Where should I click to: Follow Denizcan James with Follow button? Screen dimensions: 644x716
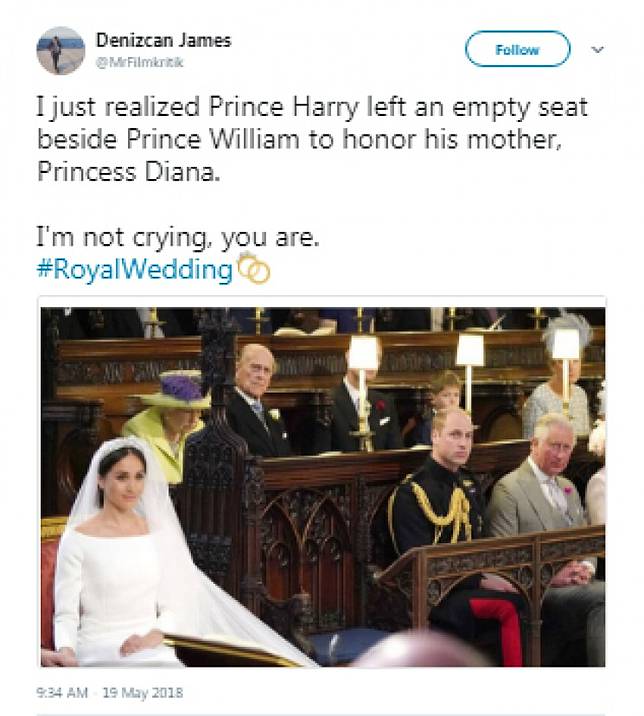coord(517,49)
